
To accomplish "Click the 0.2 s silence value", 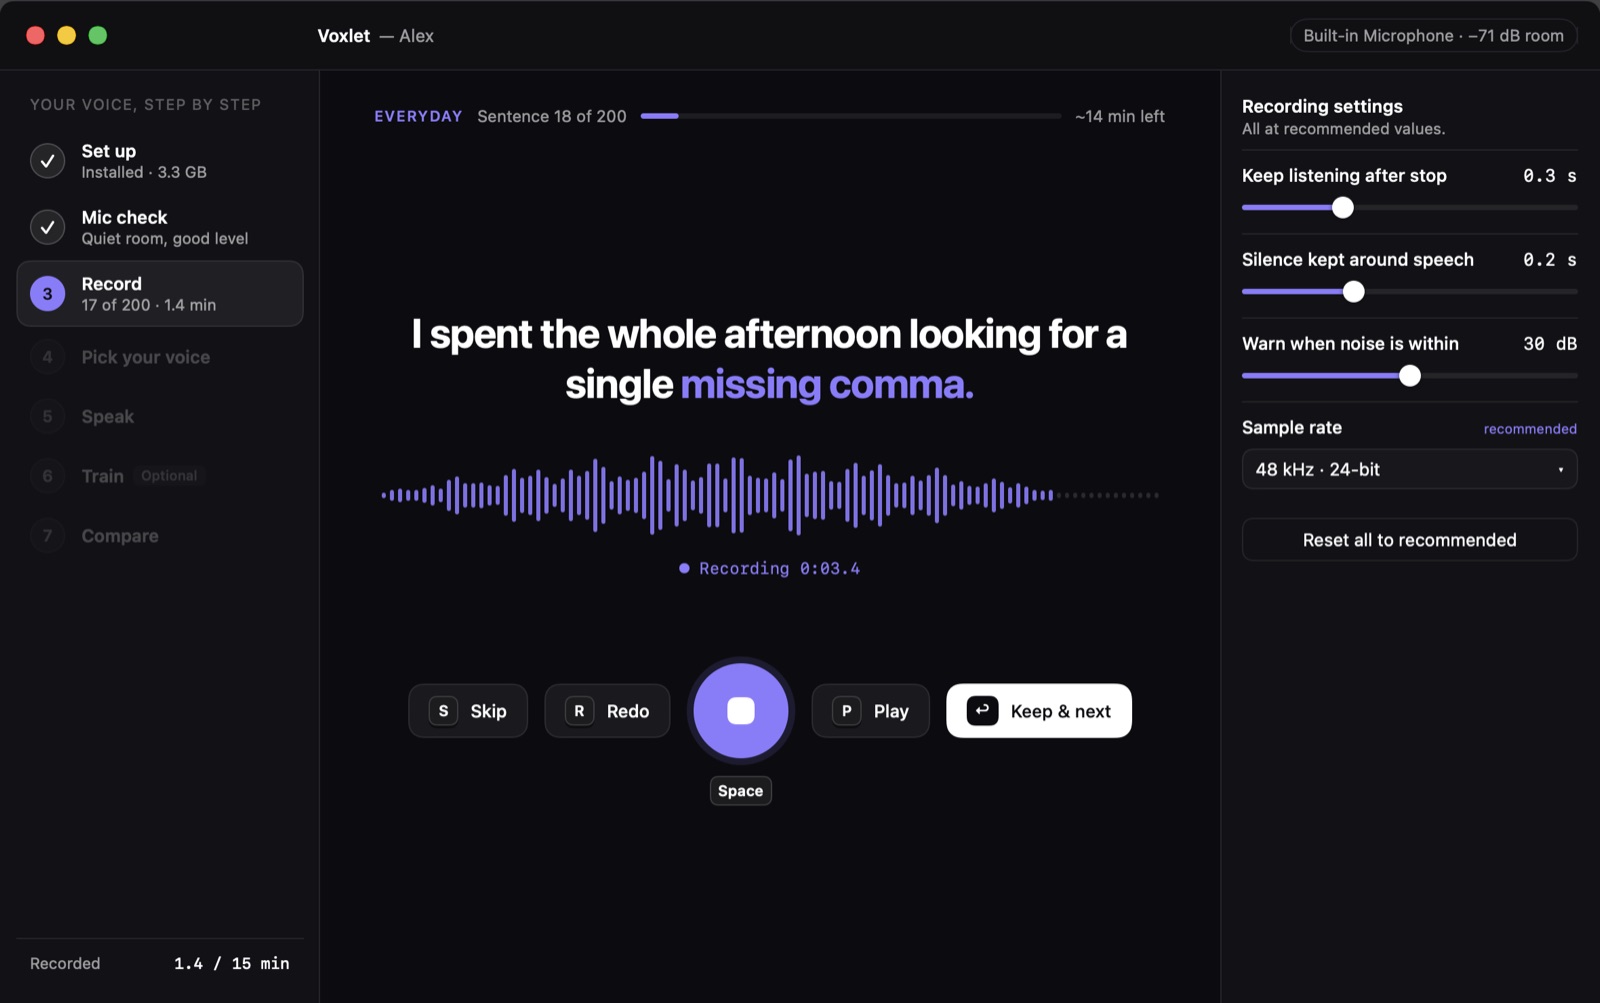I will [x=1549, y=260].
